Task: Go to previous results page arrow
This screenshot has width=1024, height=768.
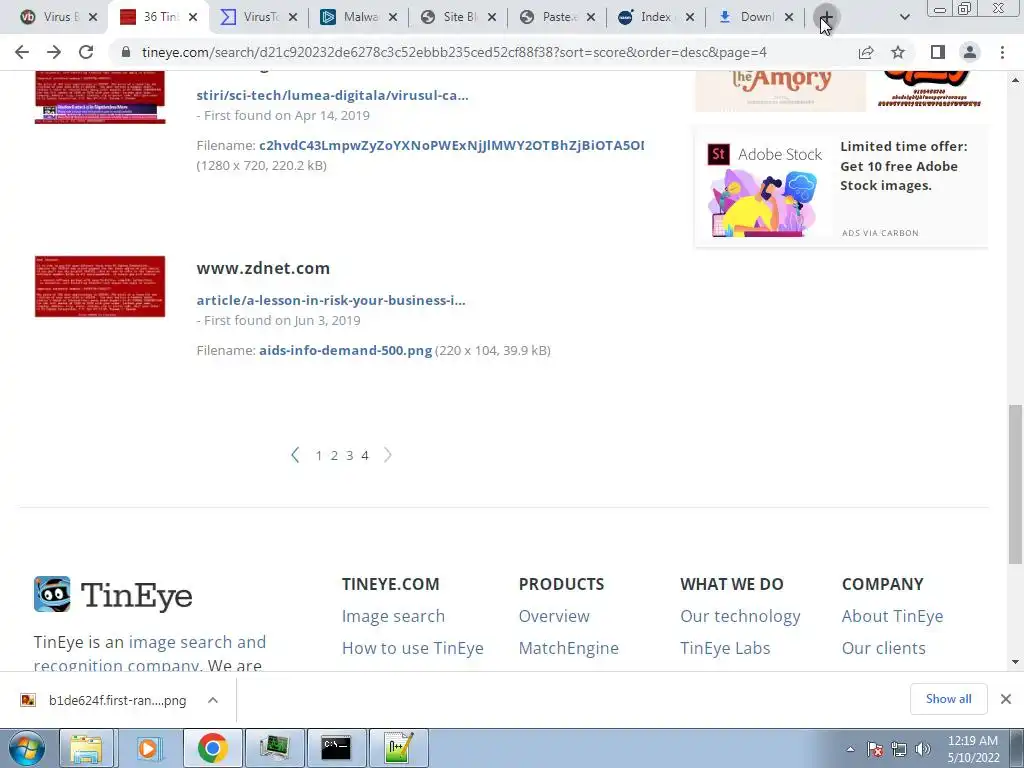Action: tap(295, 455)
